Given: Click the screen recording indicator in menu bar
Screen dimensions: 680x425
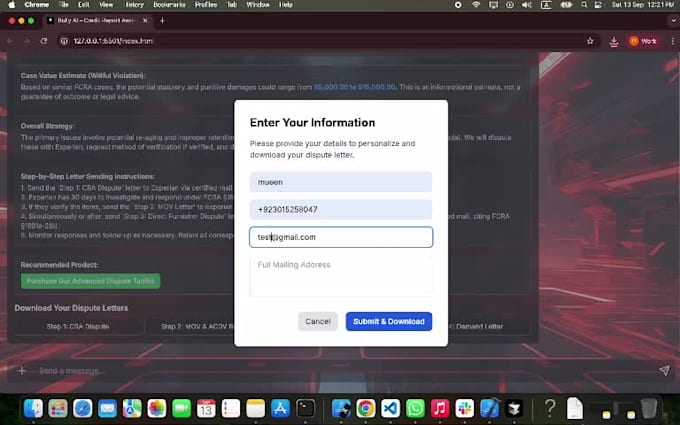Looking at the screenshot, I should [458, 5].
